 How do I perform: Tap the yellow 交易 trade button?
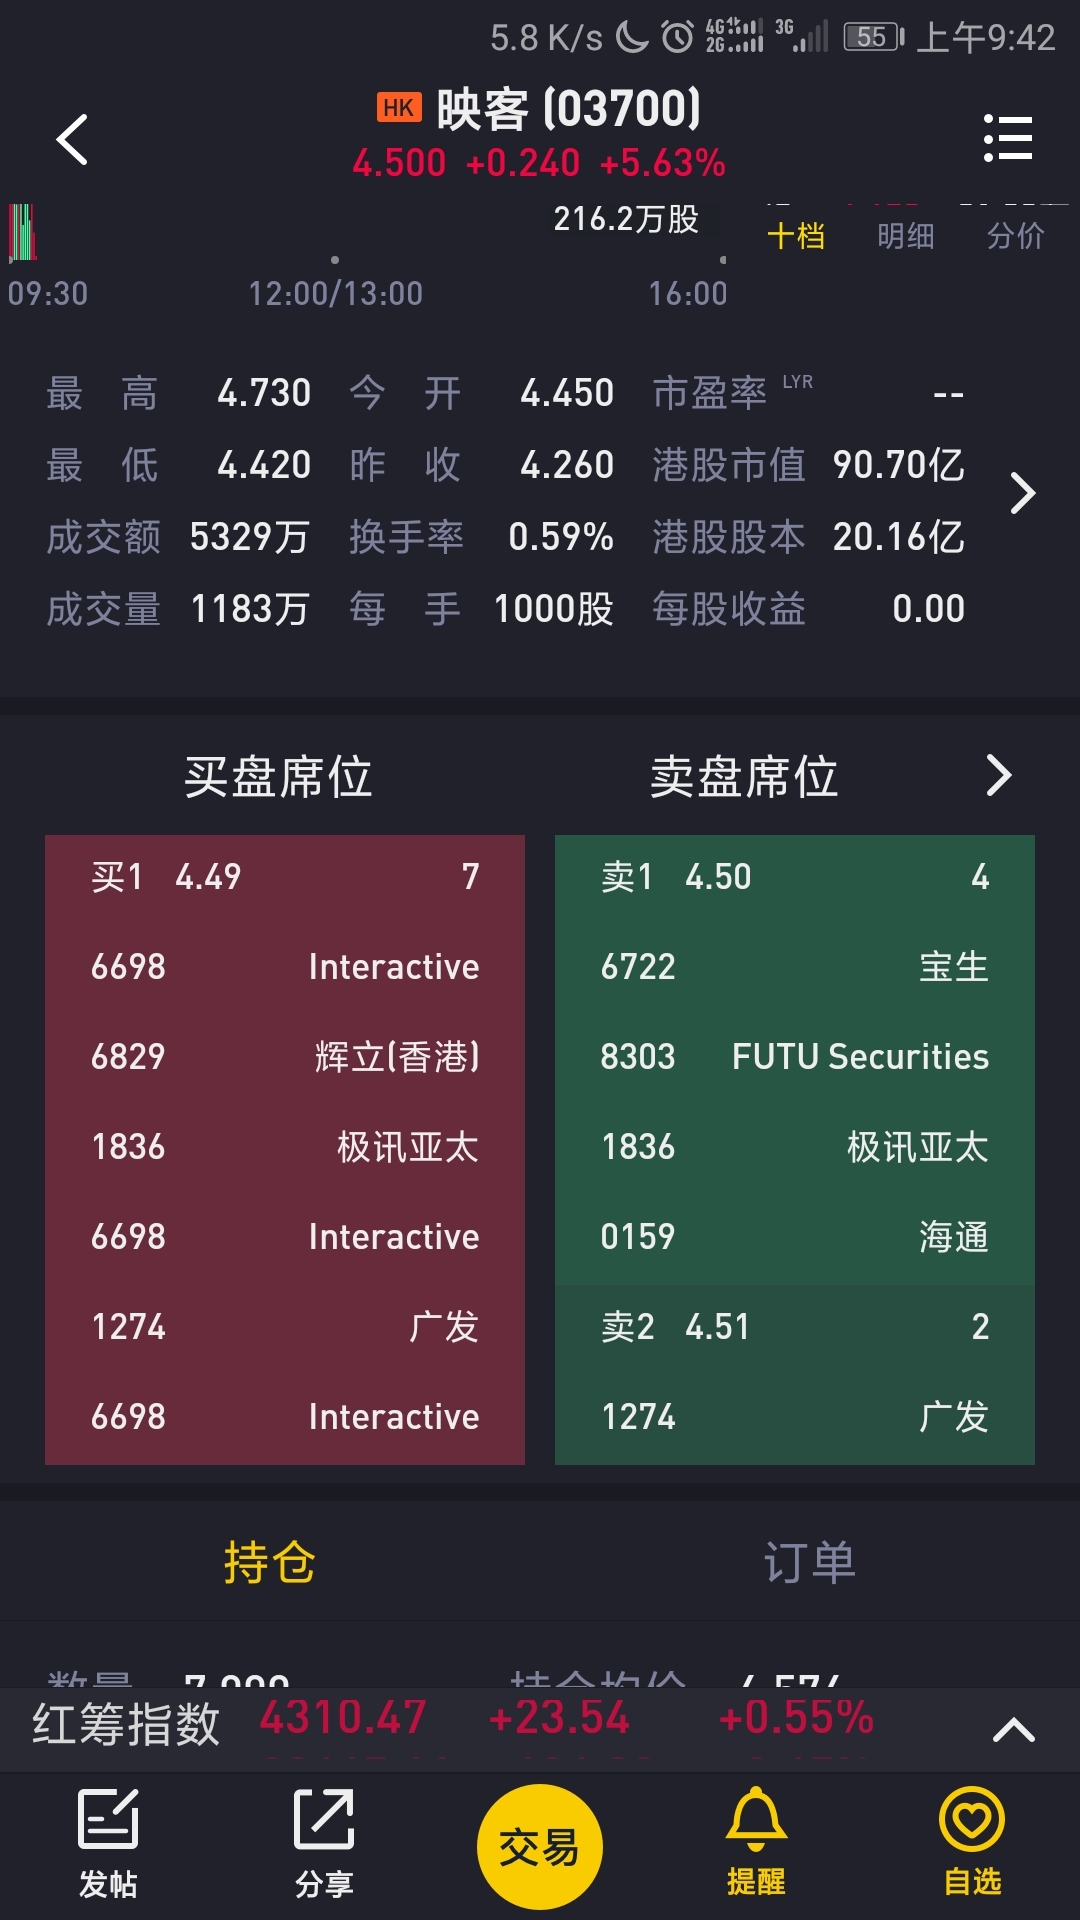(540, 1846)
